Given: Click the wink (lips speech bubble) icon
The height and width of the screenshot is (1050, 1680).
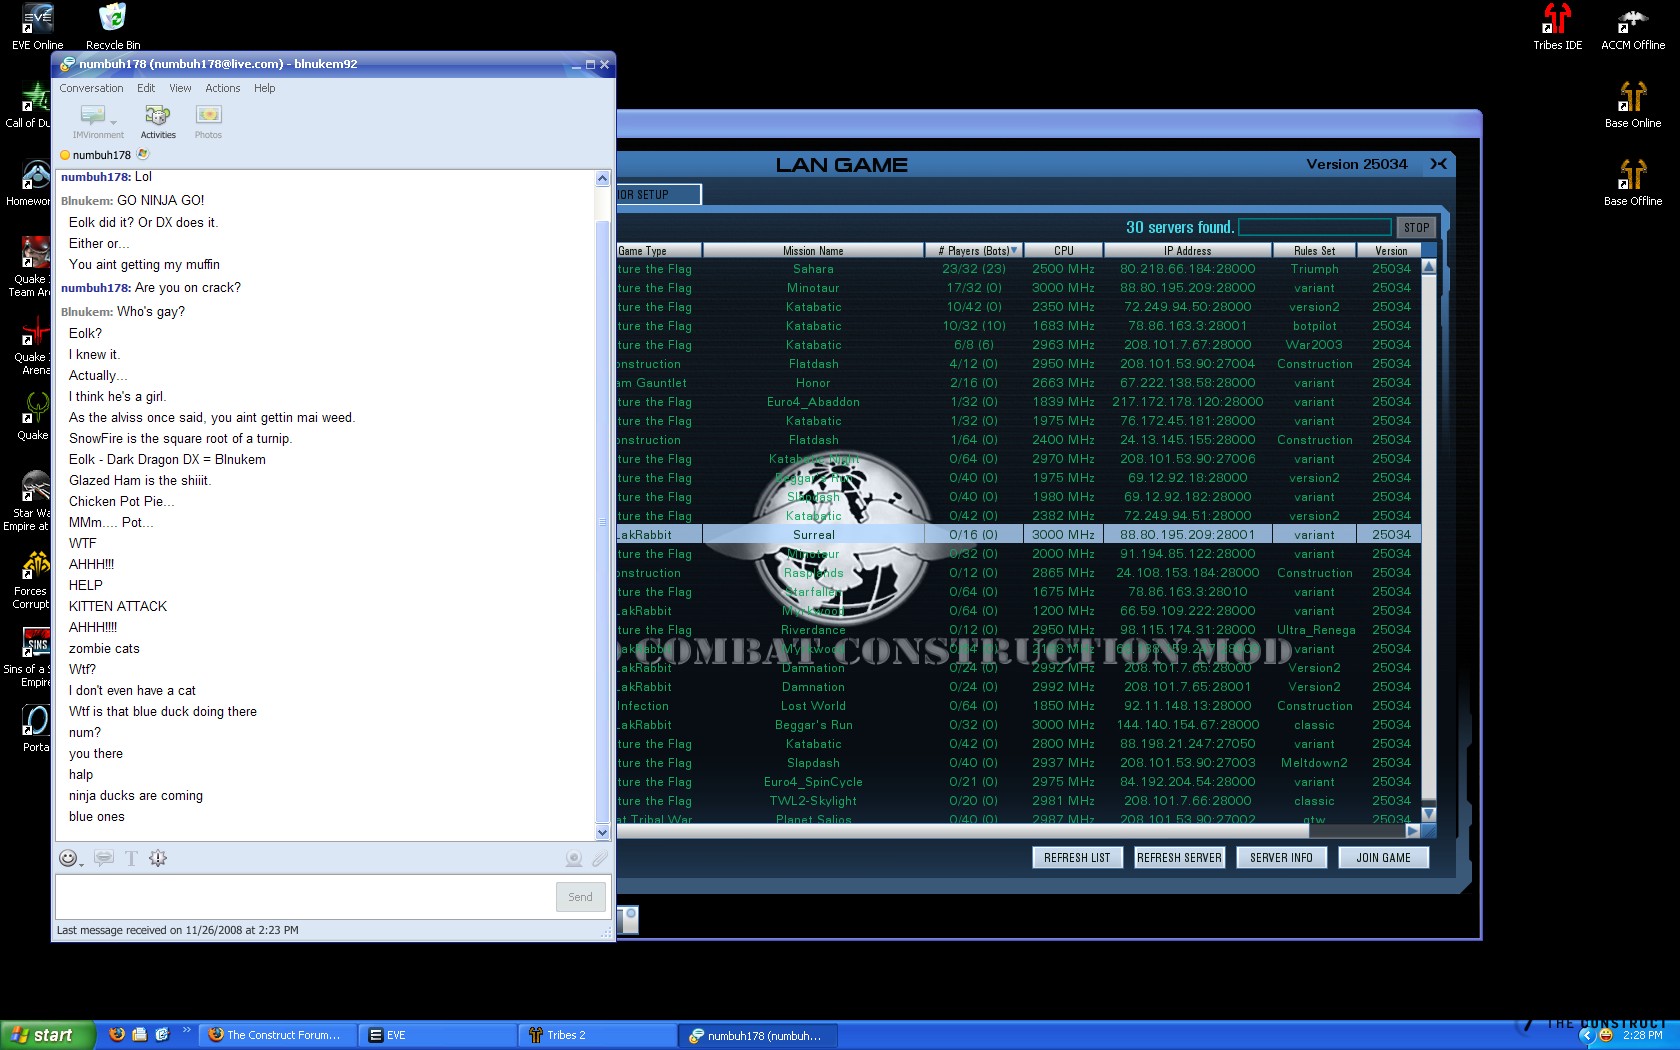Looking at the screenshot, I should pos(103,858).
